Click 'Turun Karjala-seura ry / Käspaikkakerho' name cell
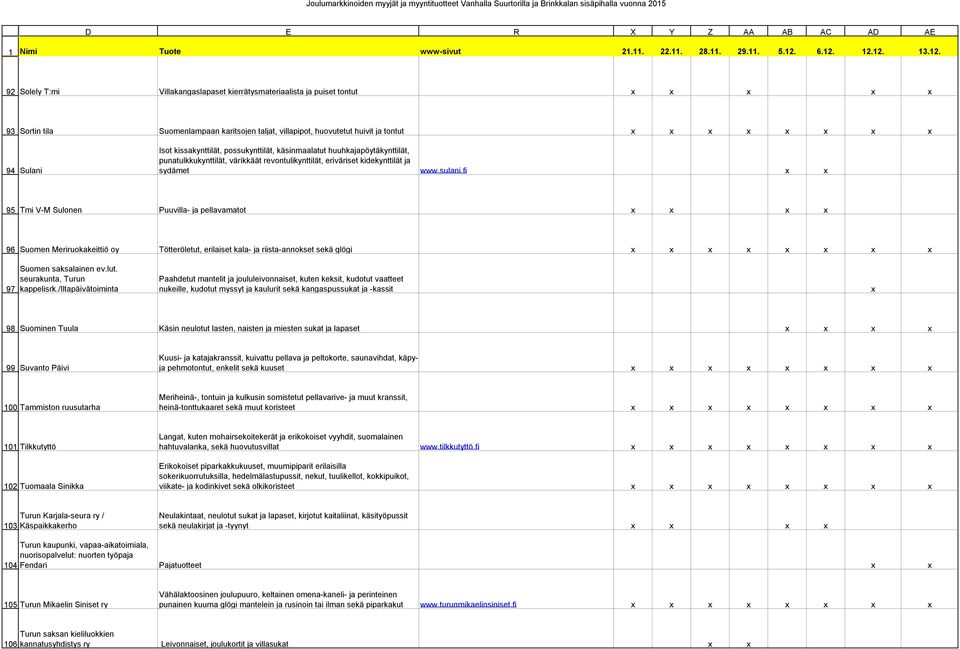Viewport: 960px width, 649px height. point(88,511)
